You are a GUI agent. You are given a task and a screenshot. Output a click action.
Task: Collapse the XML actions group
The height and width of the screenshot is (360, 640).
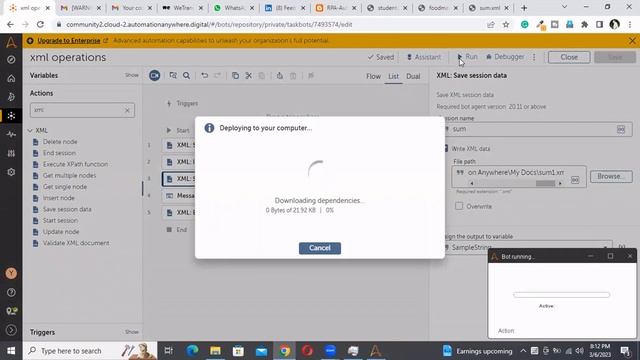click(30, 131)
